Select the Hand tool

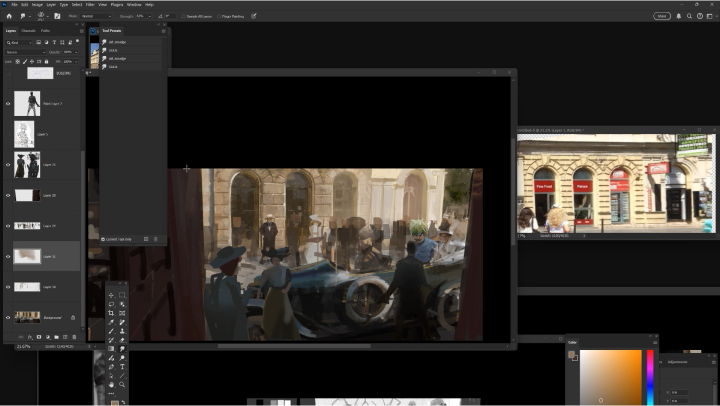pos(111,384)
